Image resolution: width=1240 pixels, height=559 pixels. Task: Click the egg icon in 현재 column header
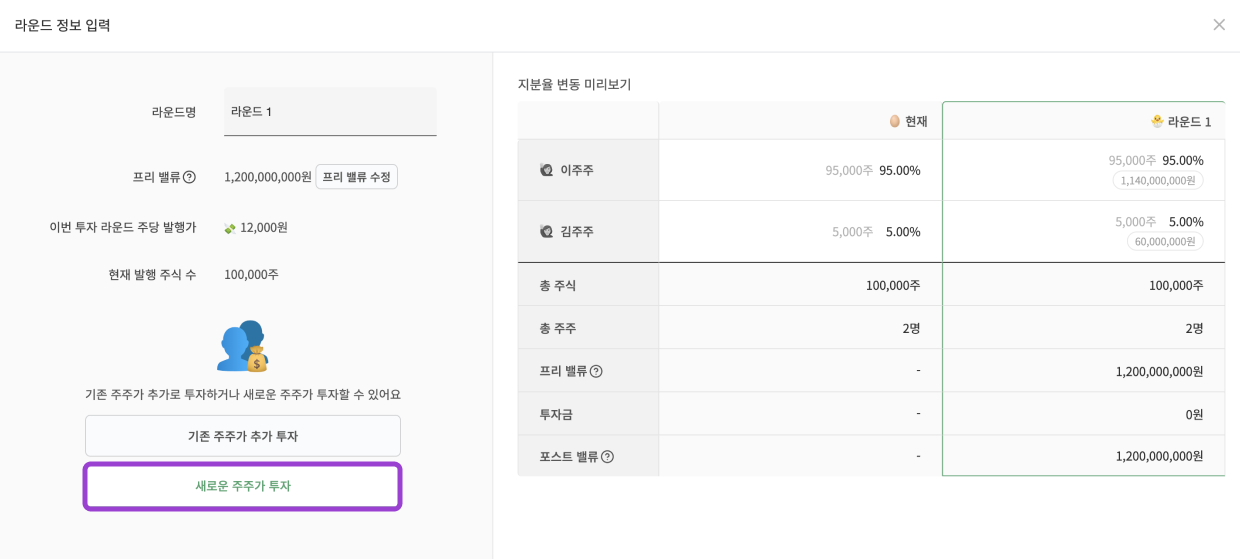(x=895, y=121)
